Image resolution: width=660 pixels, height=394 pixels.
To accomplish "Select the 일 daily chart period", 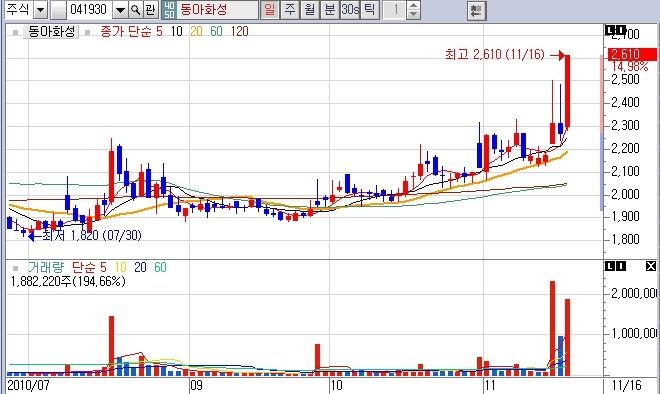I will click(269, 10).
